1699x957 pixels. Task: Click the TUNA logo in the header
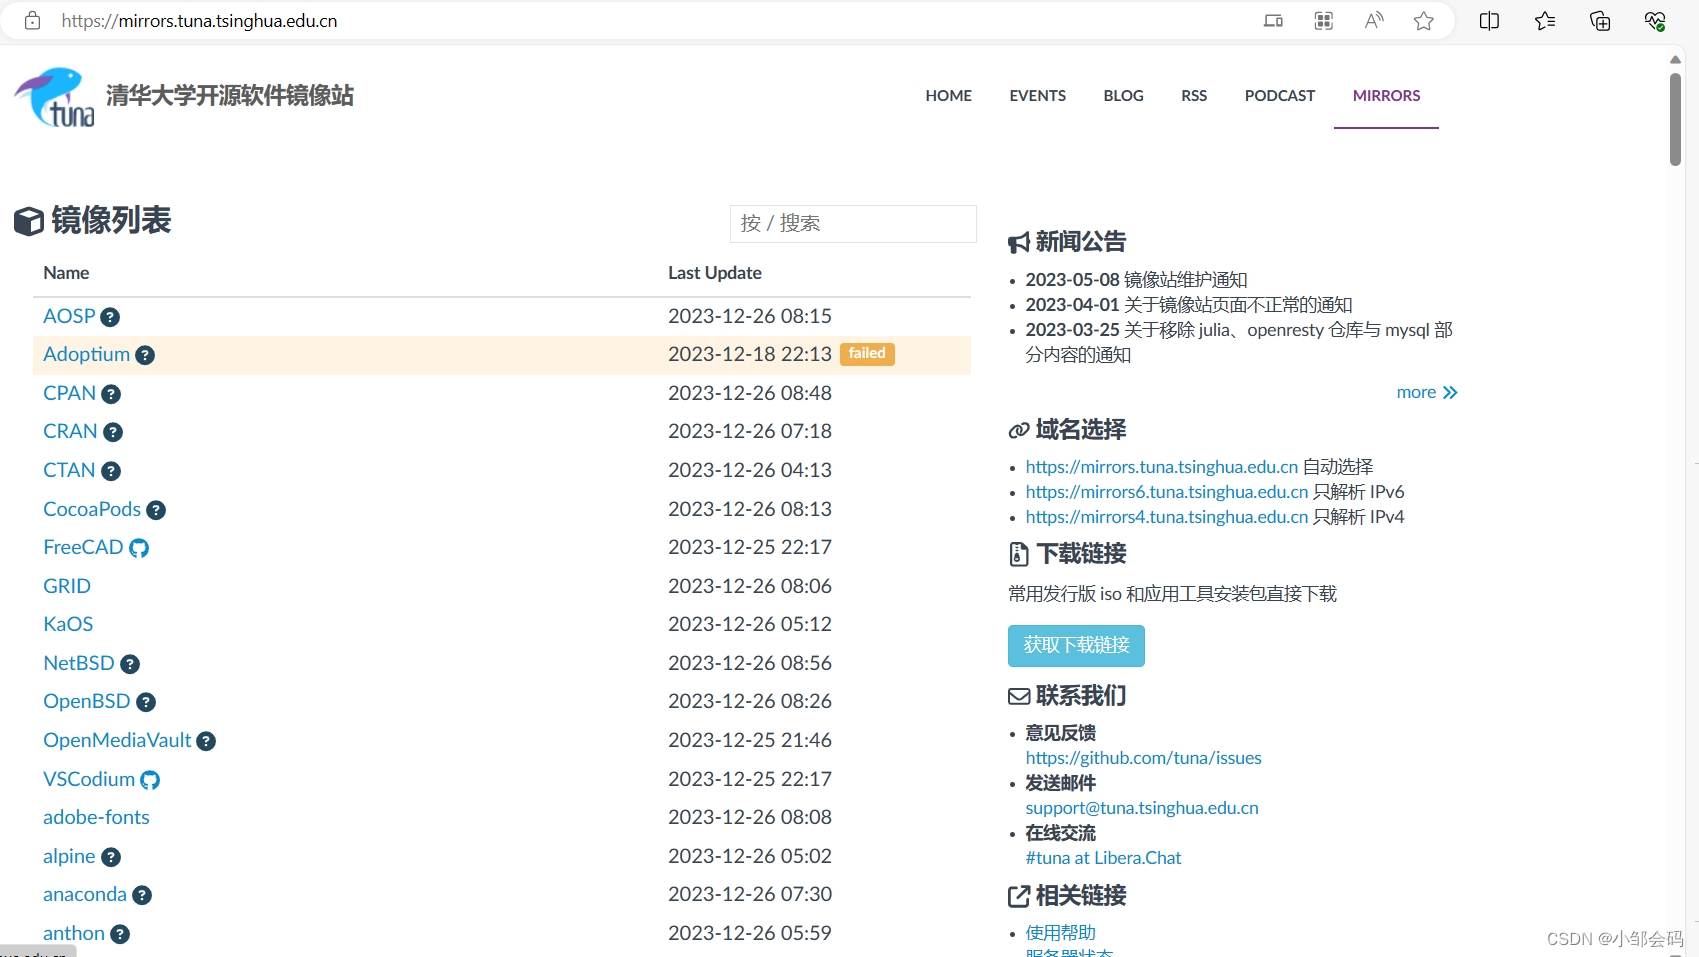click(54, 97)
